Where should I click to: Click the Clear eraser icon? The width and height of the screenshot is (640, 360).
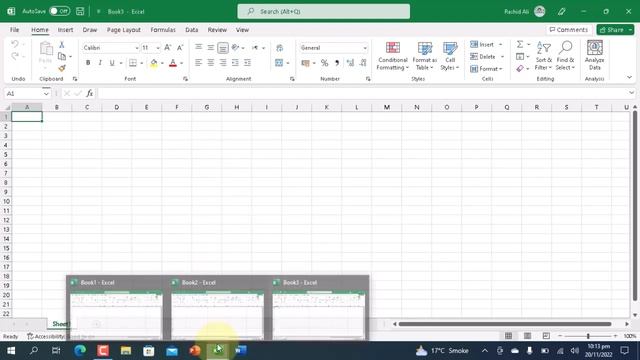(x=520, y=69)
